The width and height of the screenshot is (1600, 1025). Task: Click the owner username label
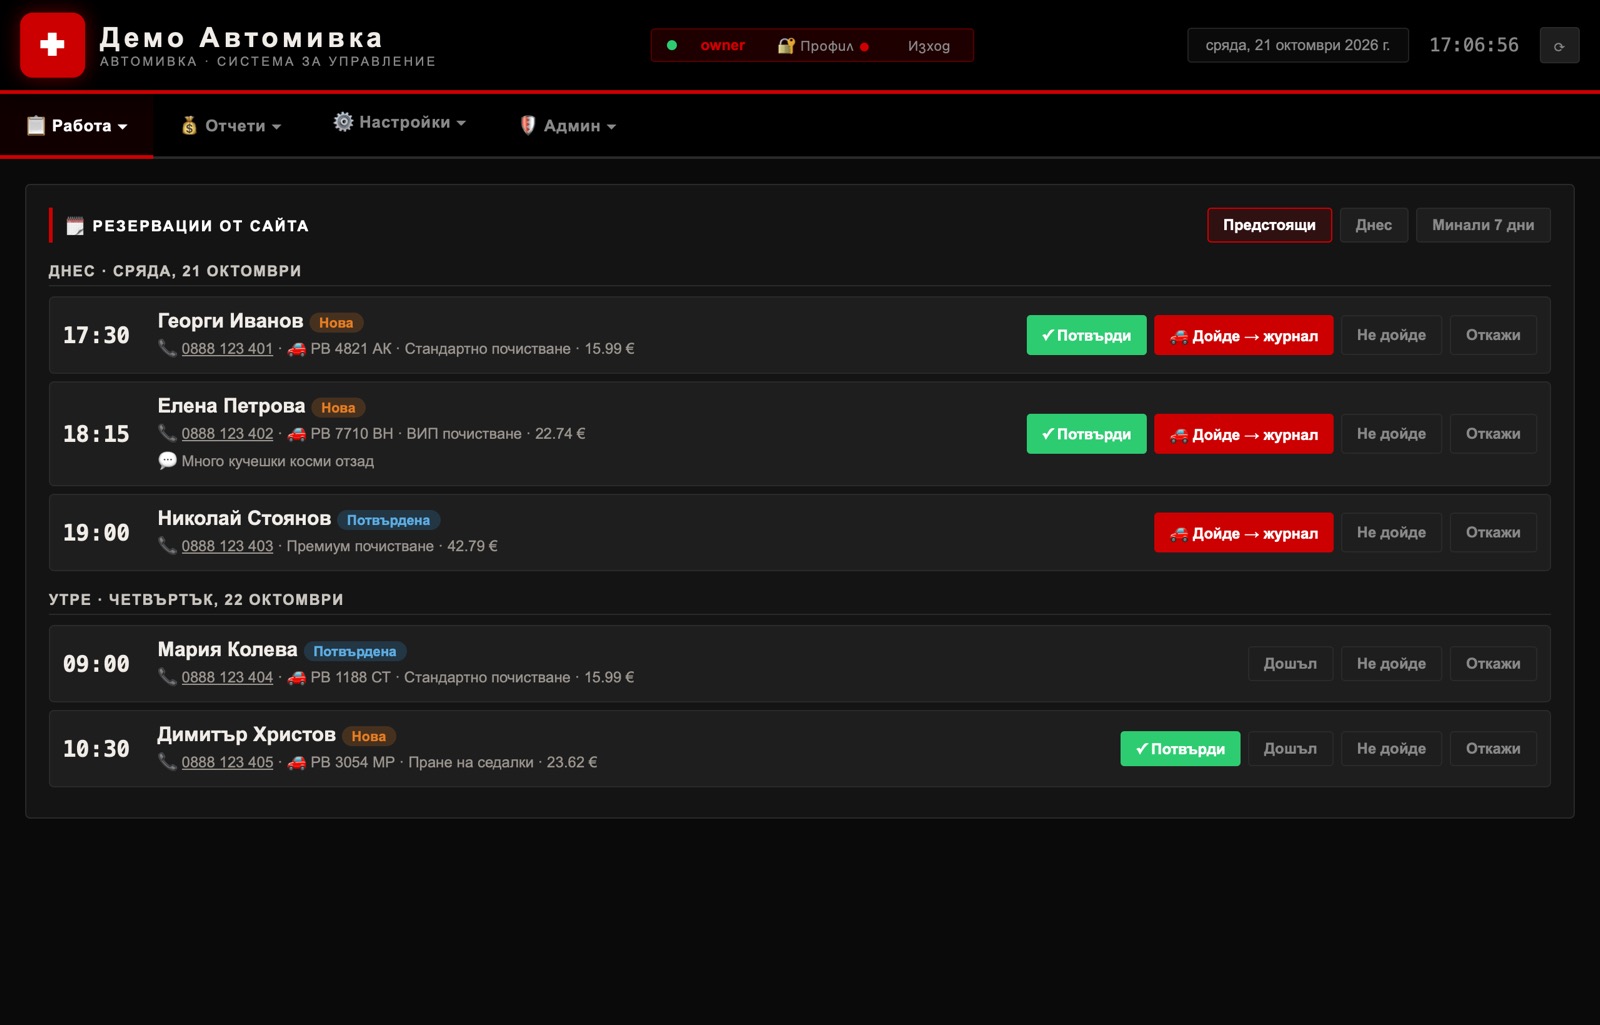(722, 45)
